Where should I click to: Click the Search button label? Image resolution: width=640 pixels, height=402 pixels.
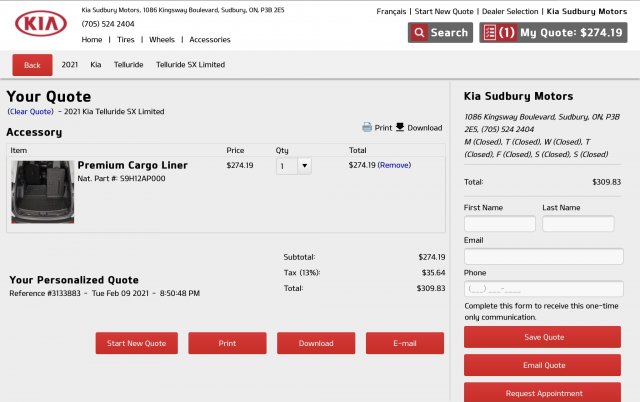point(449,33)
